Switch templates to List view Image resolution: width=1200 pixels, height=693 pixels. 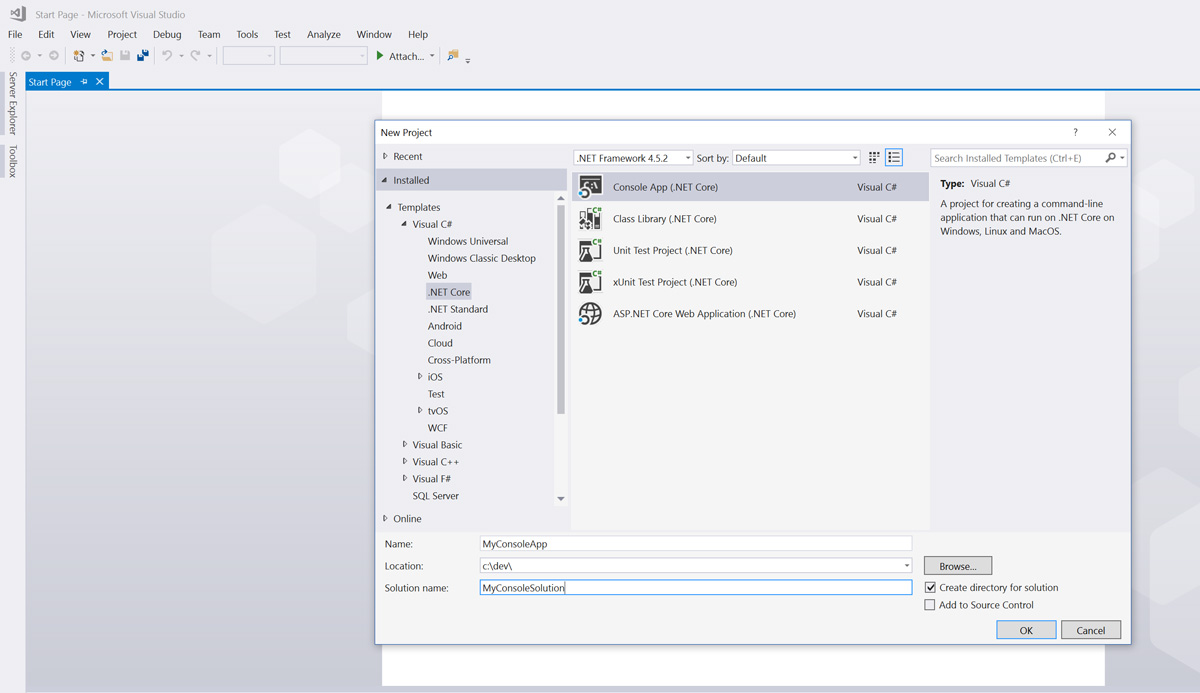pyautogui.click(x=894, y=157)
